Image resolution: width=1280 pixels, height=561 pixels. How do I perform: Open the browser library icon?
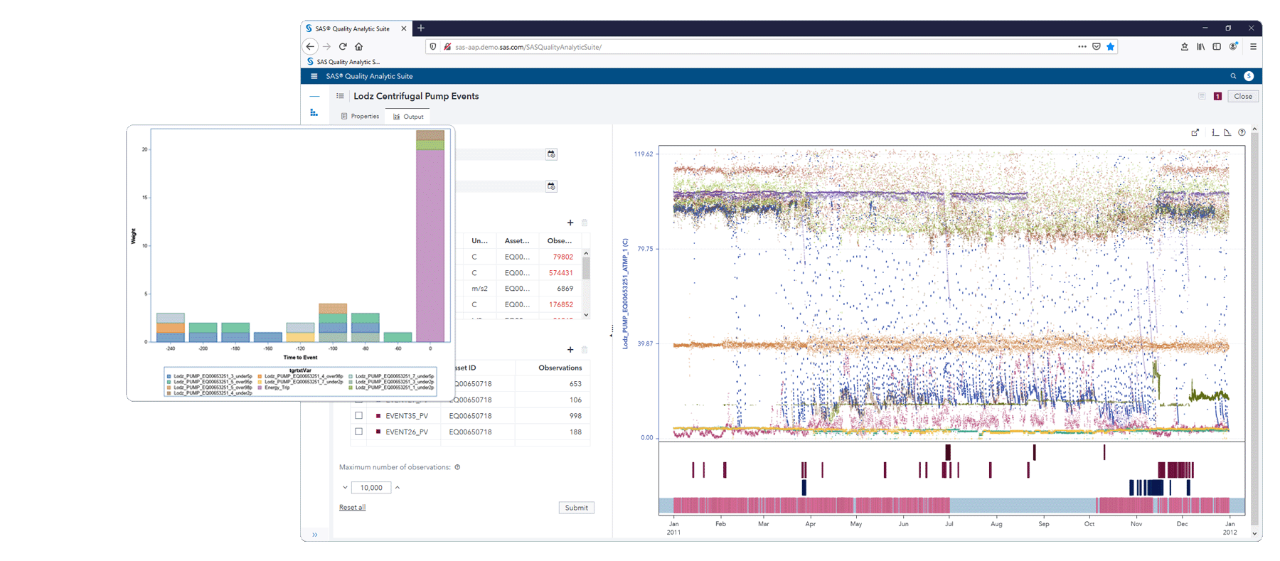[1201, 47]
